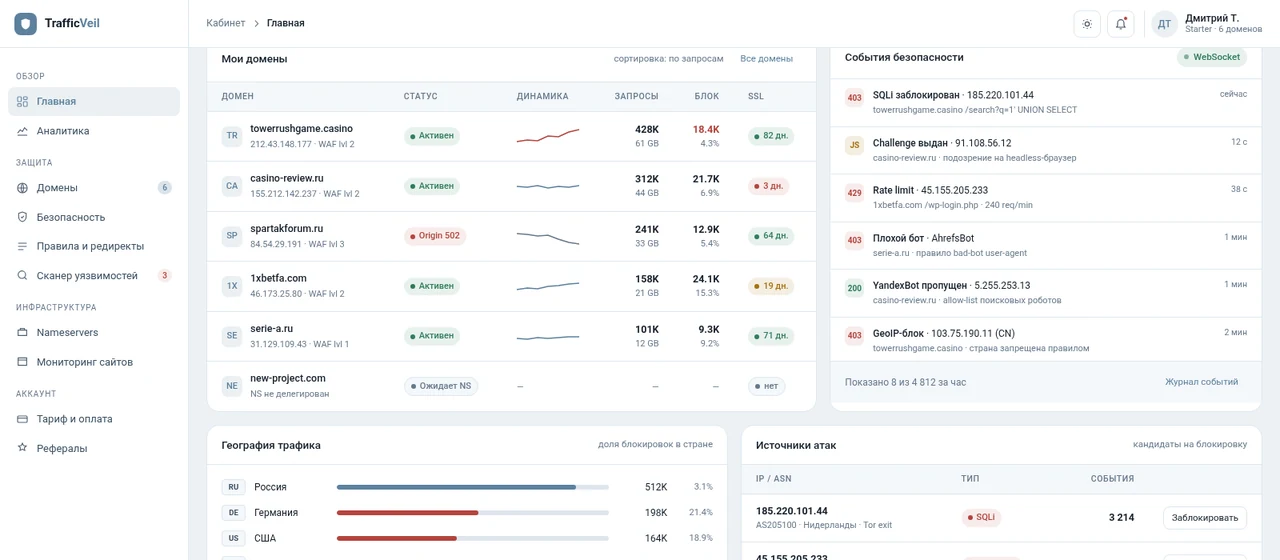The width and height of the screenshot is (1280, 560).
Task: Open the Все домены link
Action: coord(766,59)
